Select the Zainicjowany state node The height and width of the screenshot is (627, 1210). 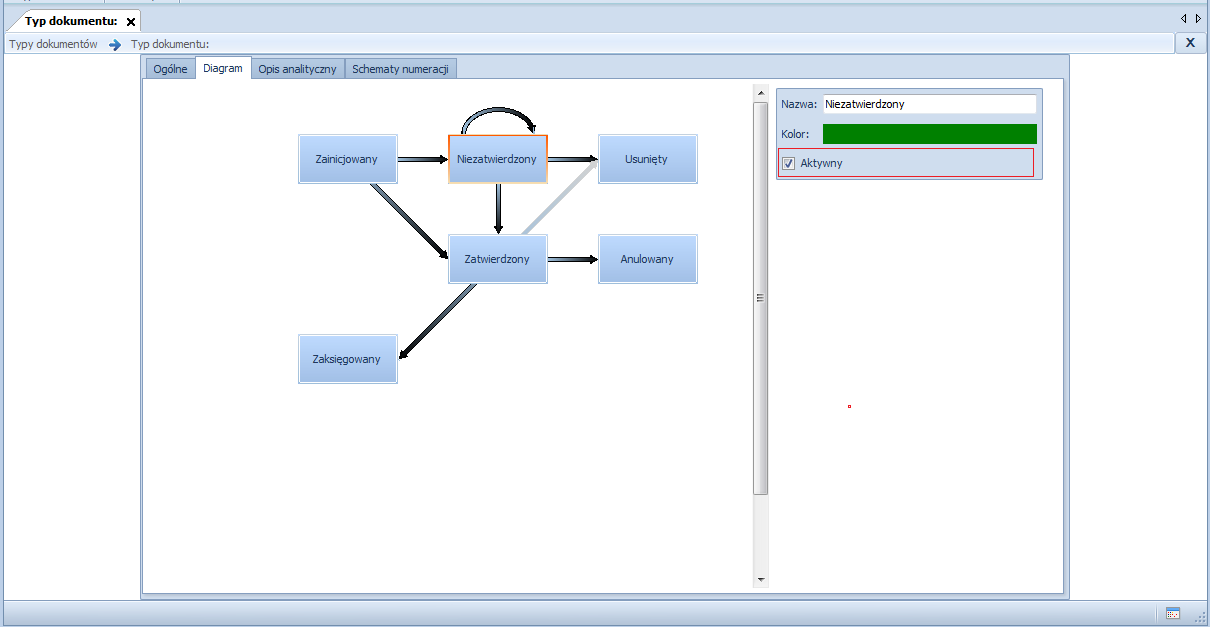tap(348, 159)
